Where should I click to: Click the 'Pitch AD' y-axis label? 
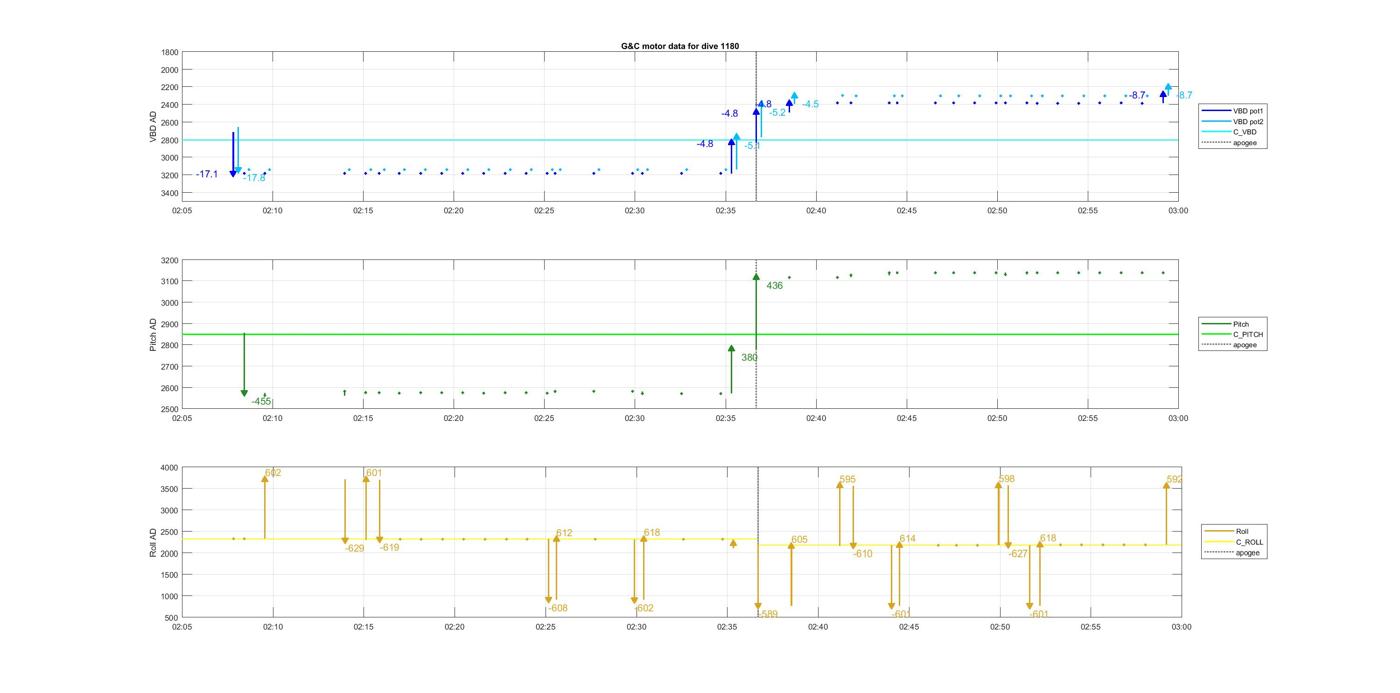(x=153, y=335)
